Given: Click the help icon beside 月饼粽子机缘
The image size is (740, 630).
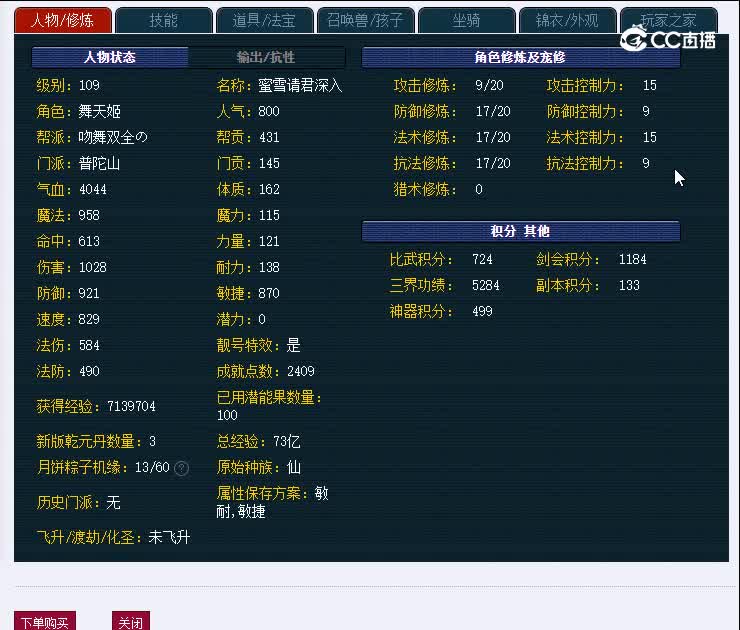Looking at the screenshot, I should pos(182,468).
